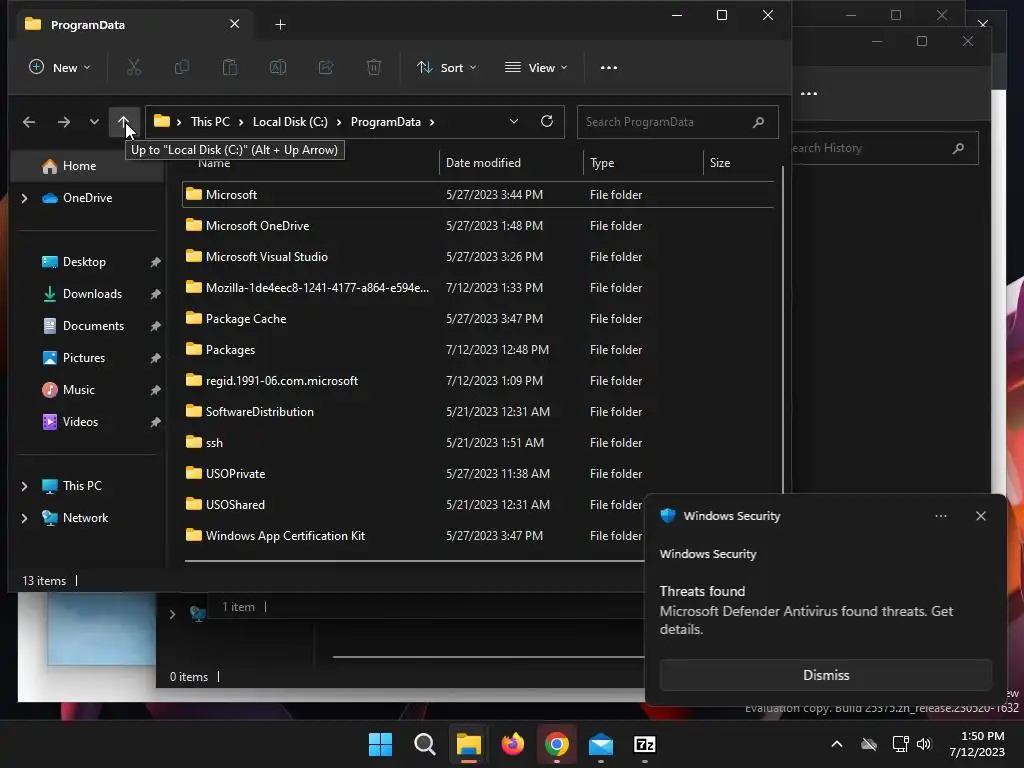Sort by Date modified column header
Screen dimensions: 1024x768
511,163
